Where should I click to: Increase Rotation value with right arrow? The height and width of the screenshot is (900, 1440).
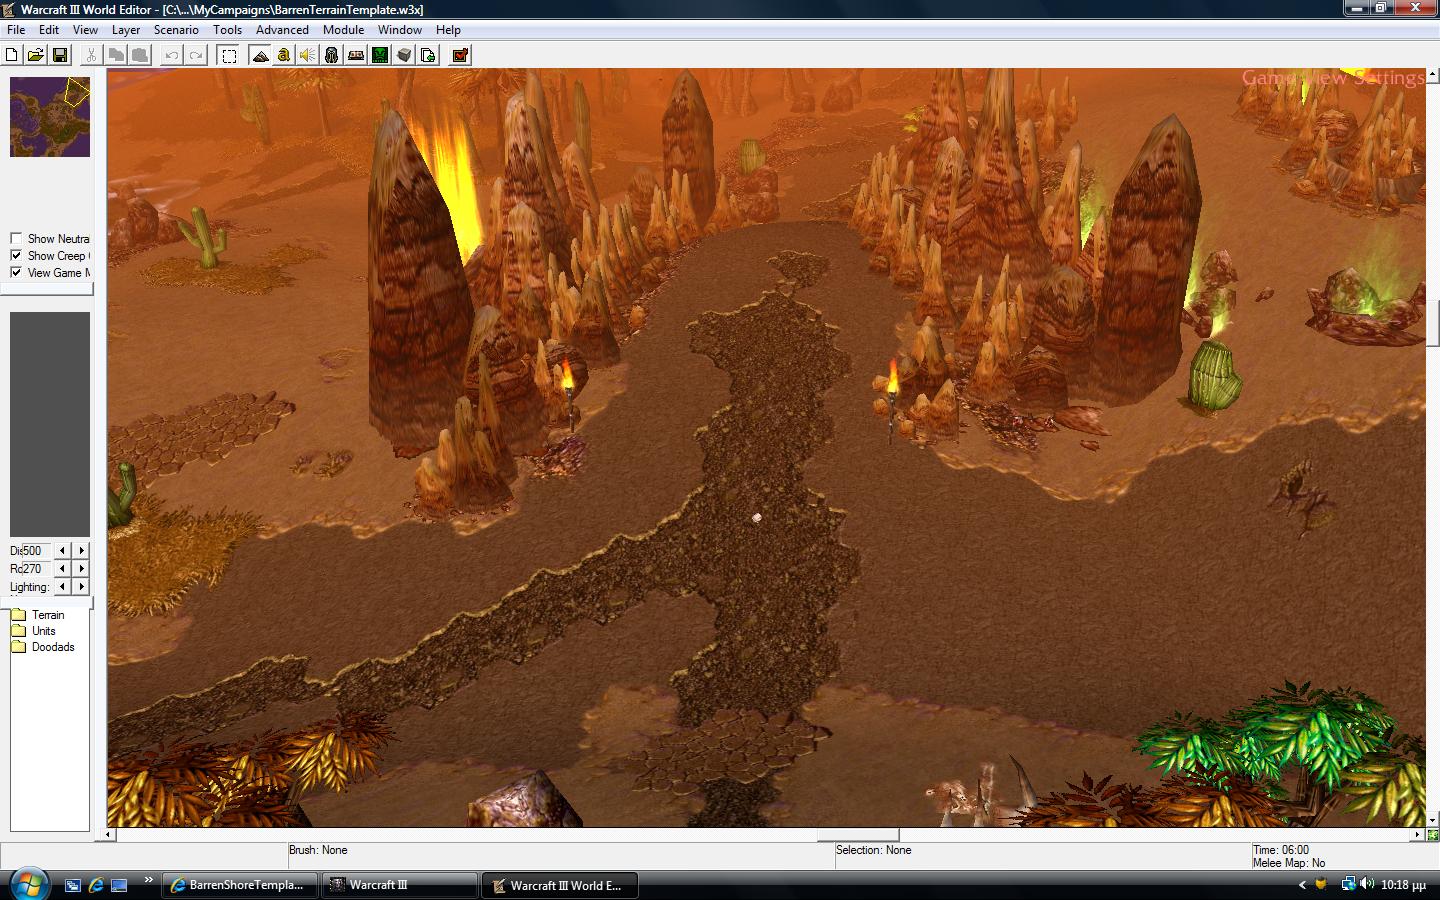click(82, 568)
